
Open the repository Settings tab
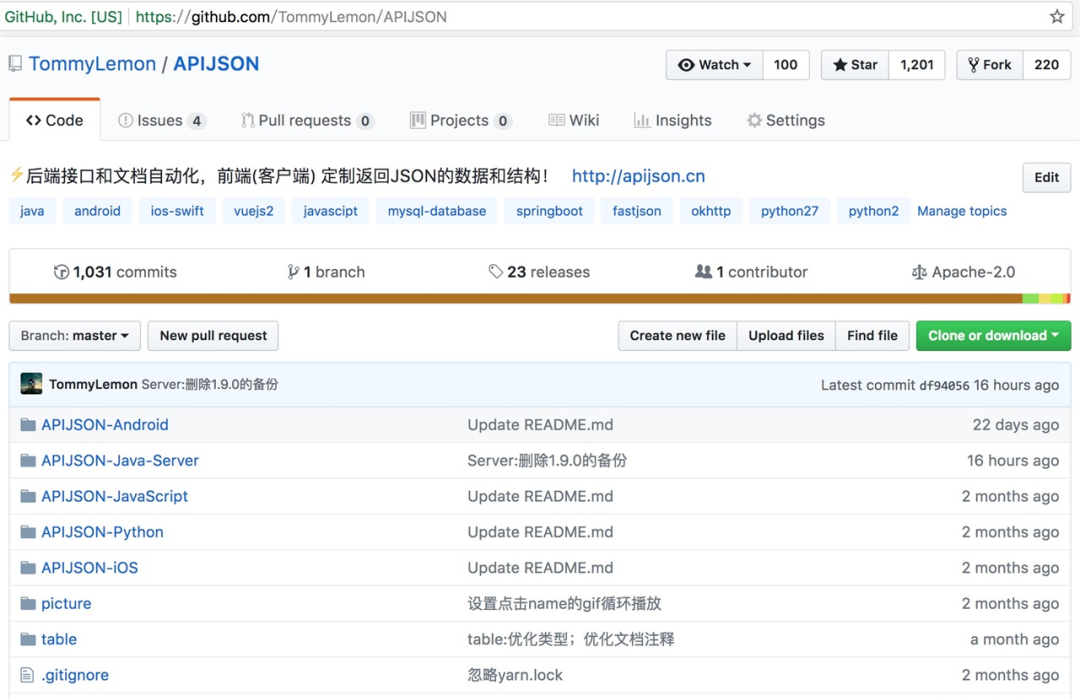pos(786,121)
